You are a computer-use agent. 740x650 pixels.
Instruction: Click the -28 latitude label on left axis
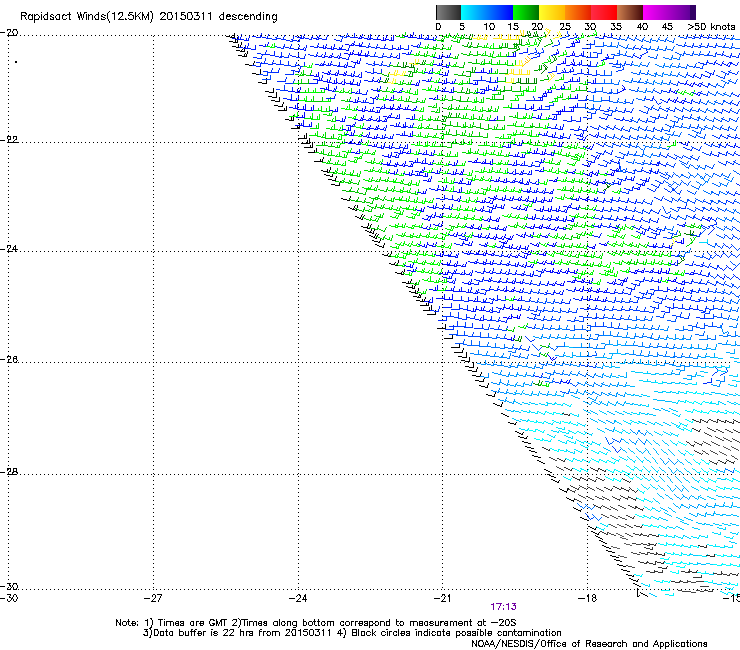click(9, 472)
